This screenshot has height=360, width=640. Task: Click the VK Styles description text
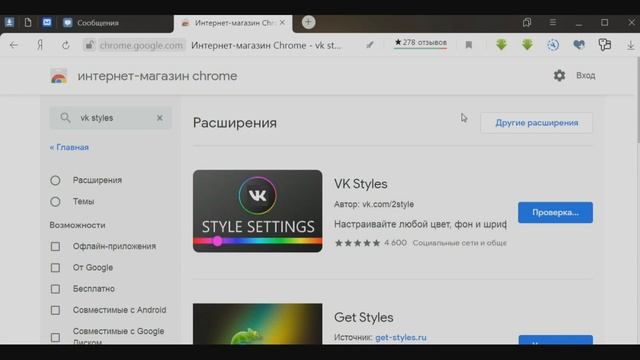[420, 224]
